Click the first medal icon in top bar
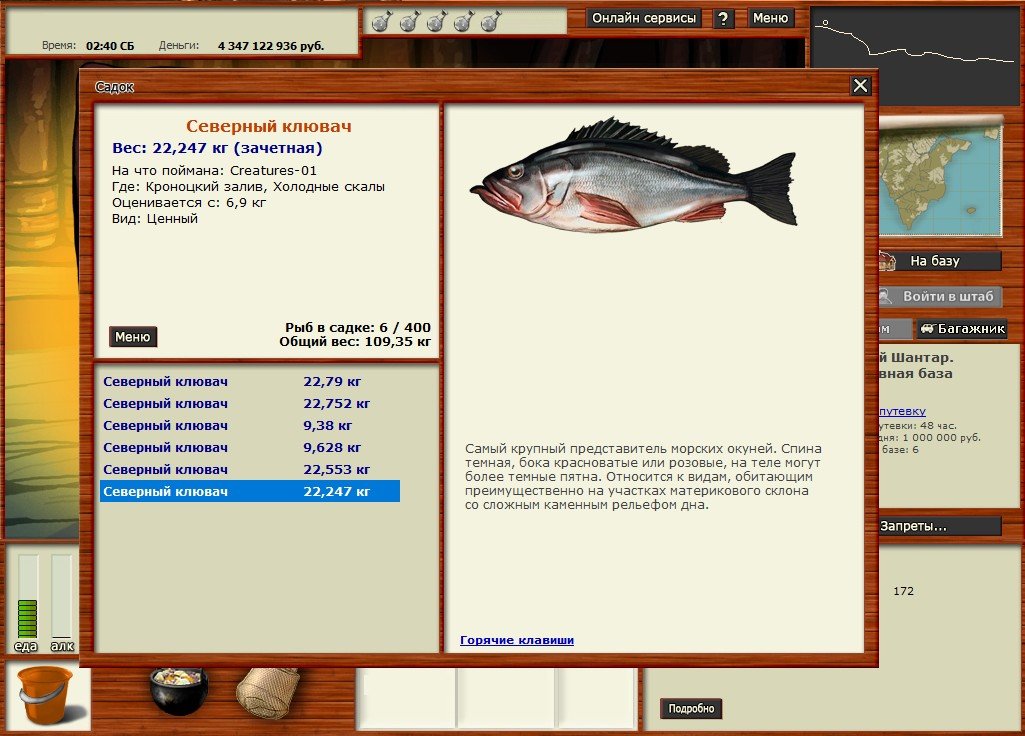 [381, 21]
